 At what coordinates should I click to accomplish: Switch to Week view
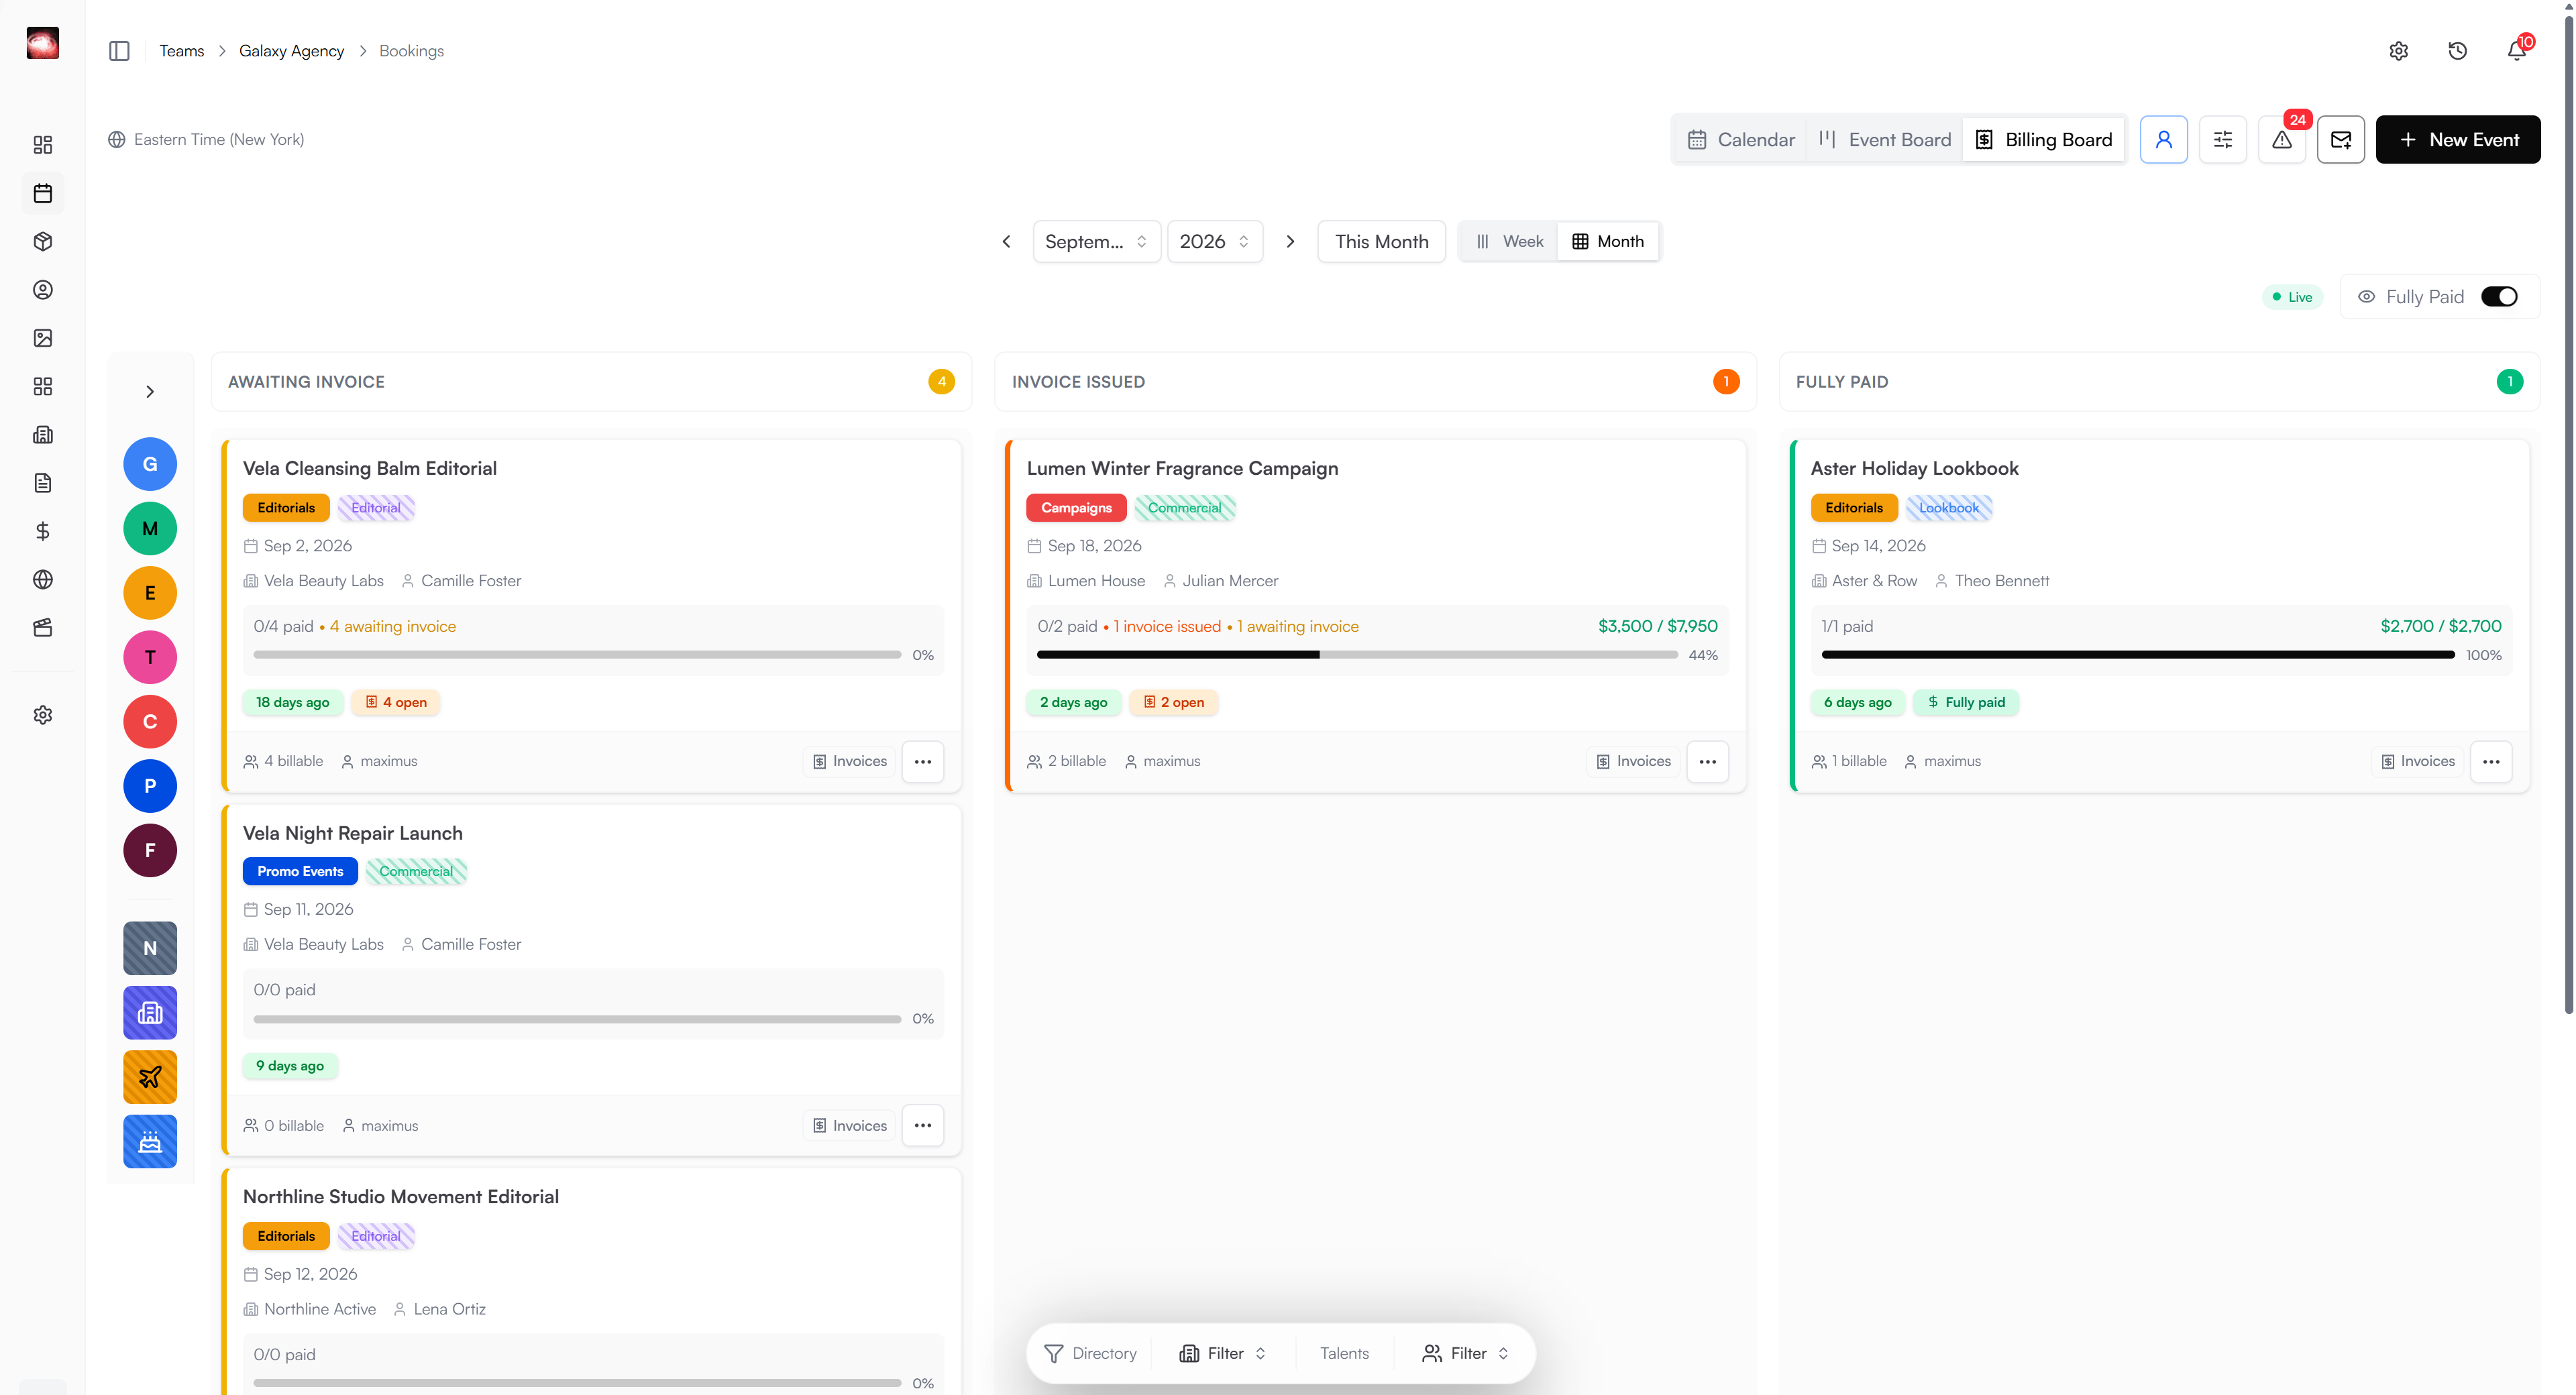1510,241
